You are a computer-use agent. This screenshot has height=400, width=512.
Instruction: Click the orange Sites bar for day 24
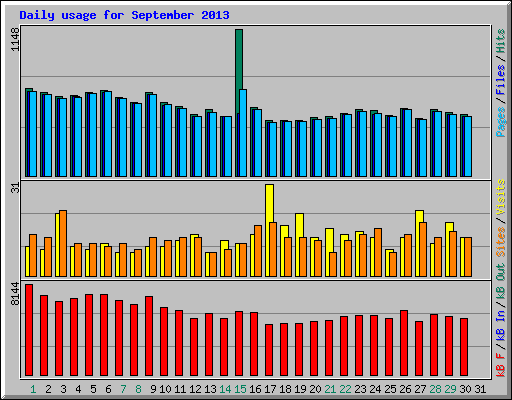pyautogui.click(x=378, y=252)
